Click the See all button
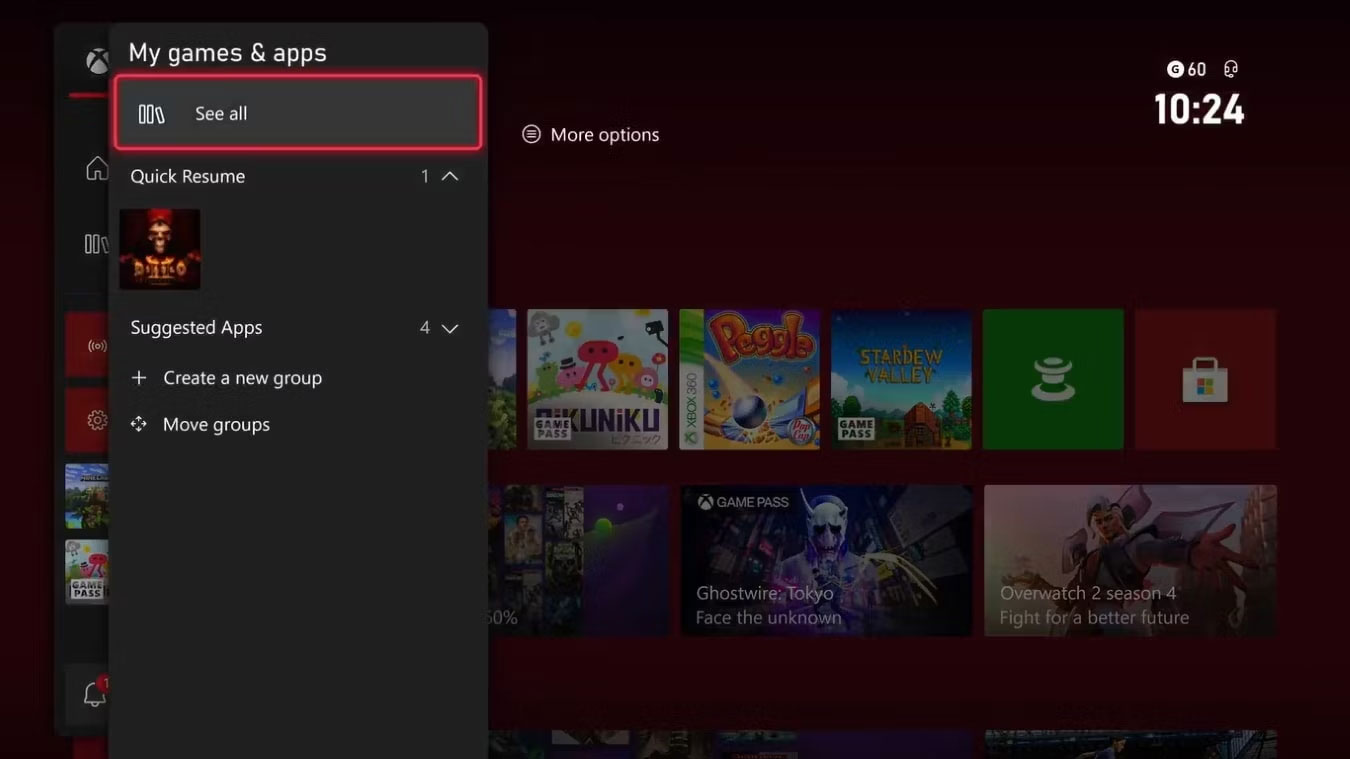Viewport: 1350px width, 759px height. [x=298, y=113]
